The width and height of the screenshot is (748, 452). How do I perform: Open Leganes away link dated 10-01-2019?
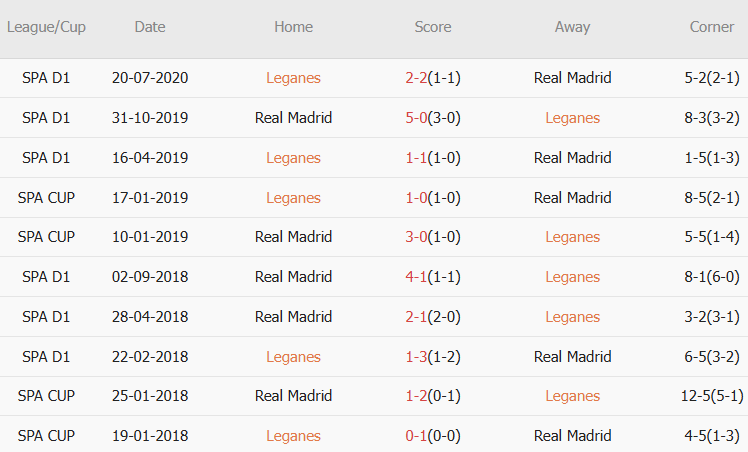pyautogui.click(x=573, y=237)
